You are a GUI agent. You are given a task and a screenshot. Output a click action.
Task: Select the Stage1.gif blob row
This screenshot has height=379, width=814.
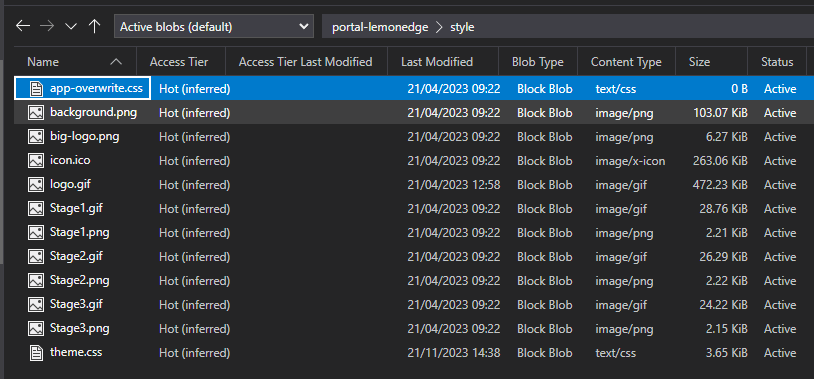pyautogui.click(x=414, y=209)
